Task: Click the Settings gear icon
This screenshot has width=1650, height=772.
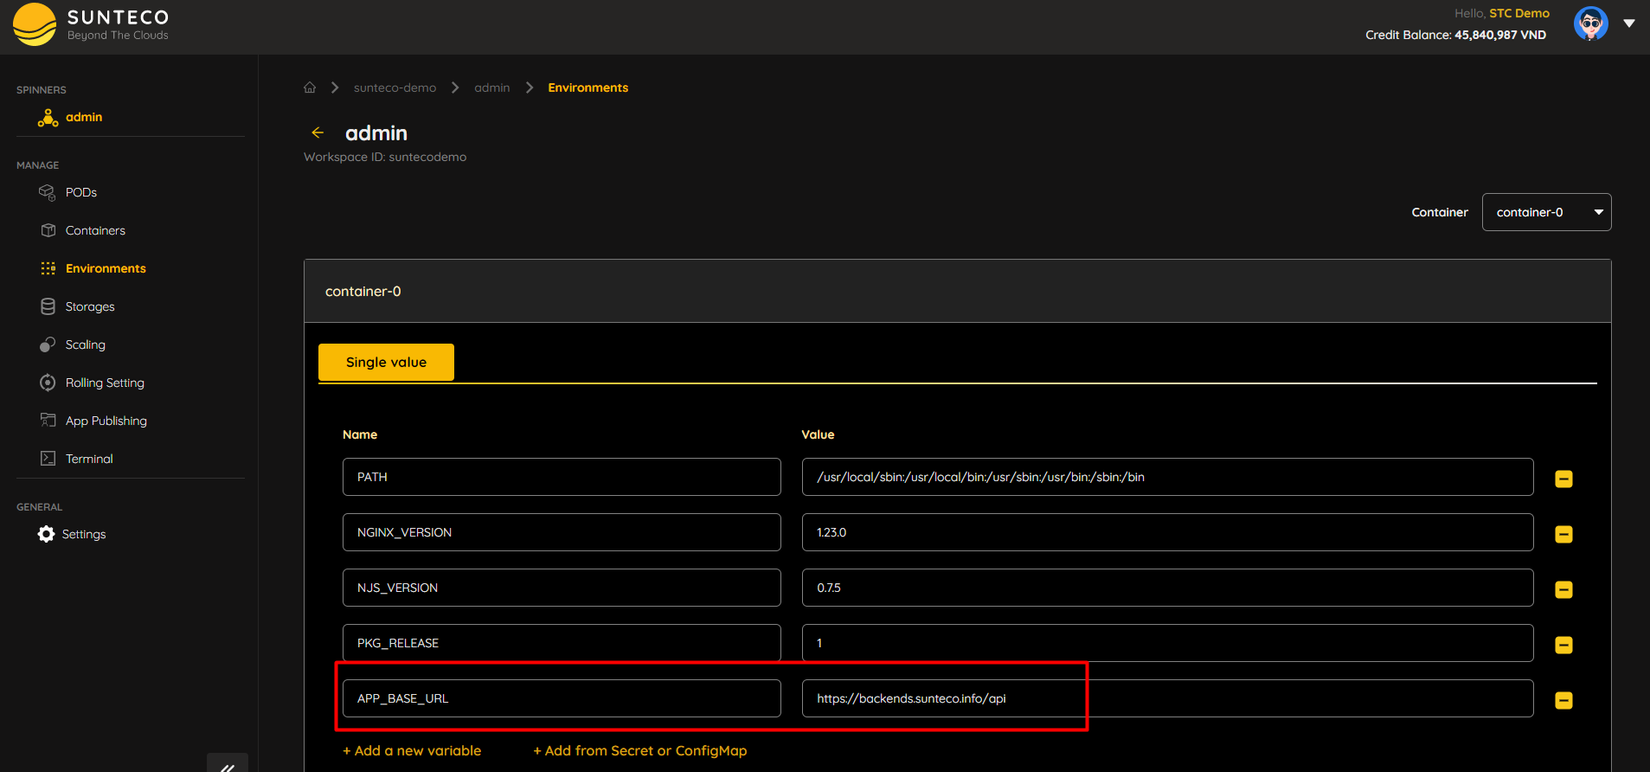Action: 46,534
